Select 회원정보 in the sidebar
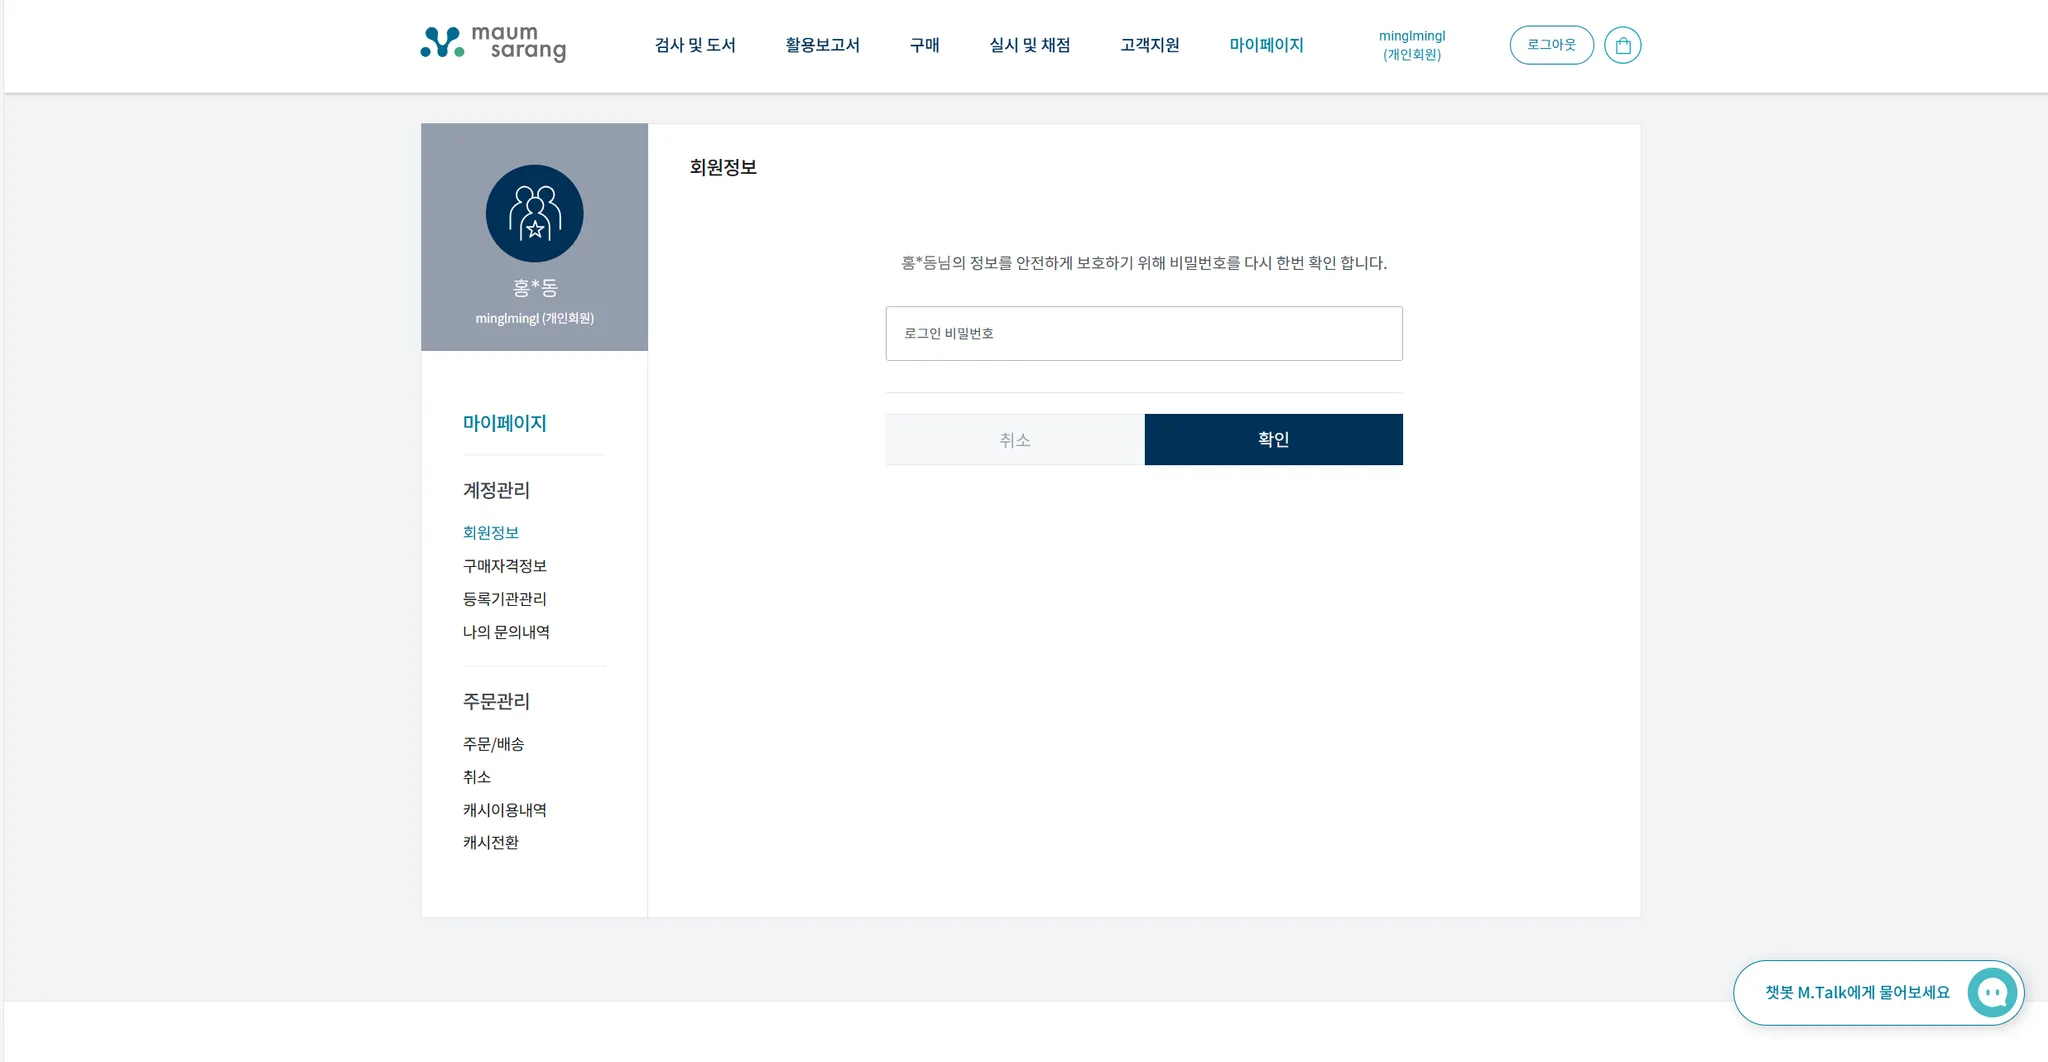The height and width of the screenshot is (1062, 2048). pyautogui.click(x=491, y=533)
